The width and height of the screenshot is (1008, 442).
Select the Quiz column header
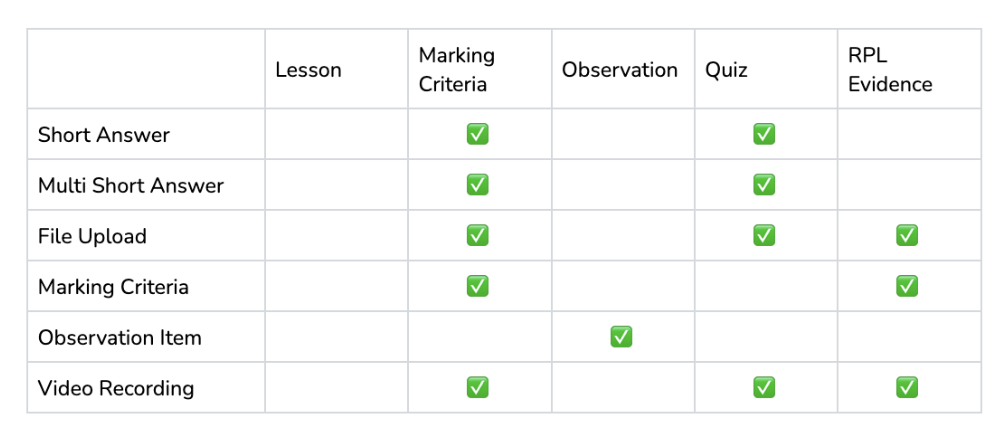(726, 69)
